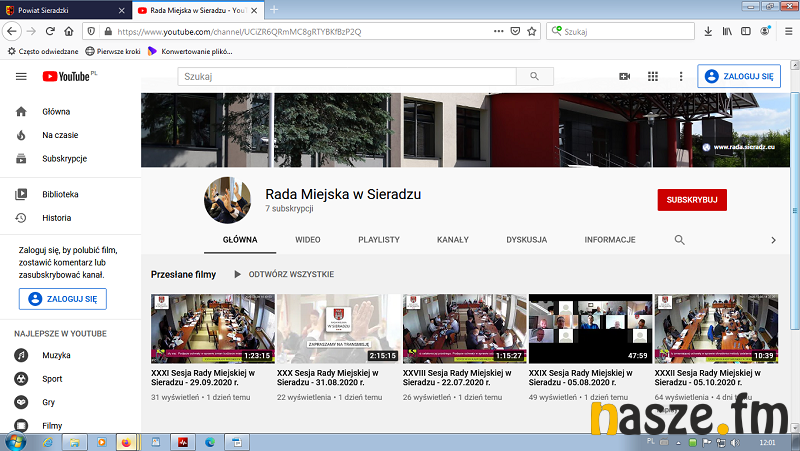
Task: Open the YouTube apps grid icon
Action: (653, 76)
